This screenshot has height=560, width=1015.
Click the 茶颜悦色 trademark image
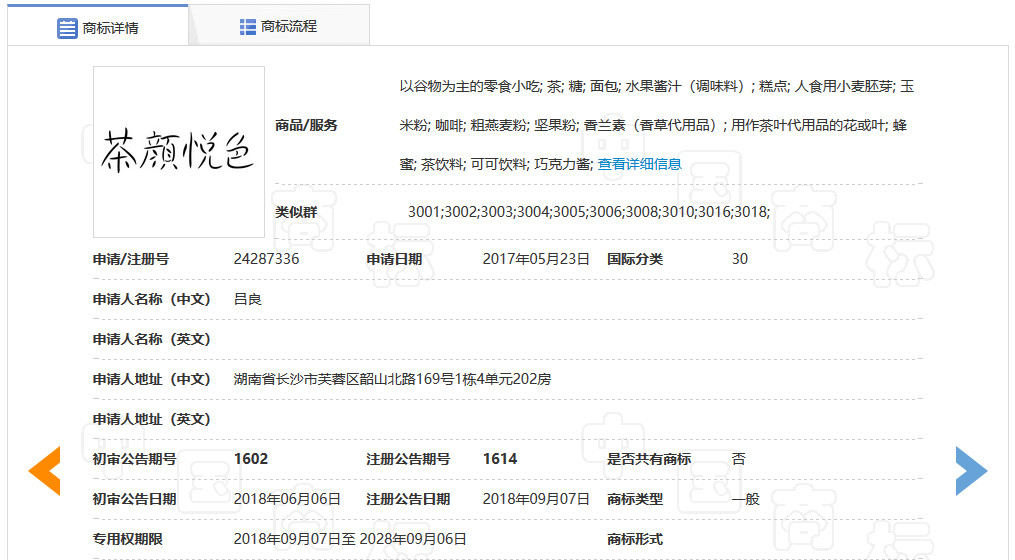pyautogui.click(x=179, y=151)
